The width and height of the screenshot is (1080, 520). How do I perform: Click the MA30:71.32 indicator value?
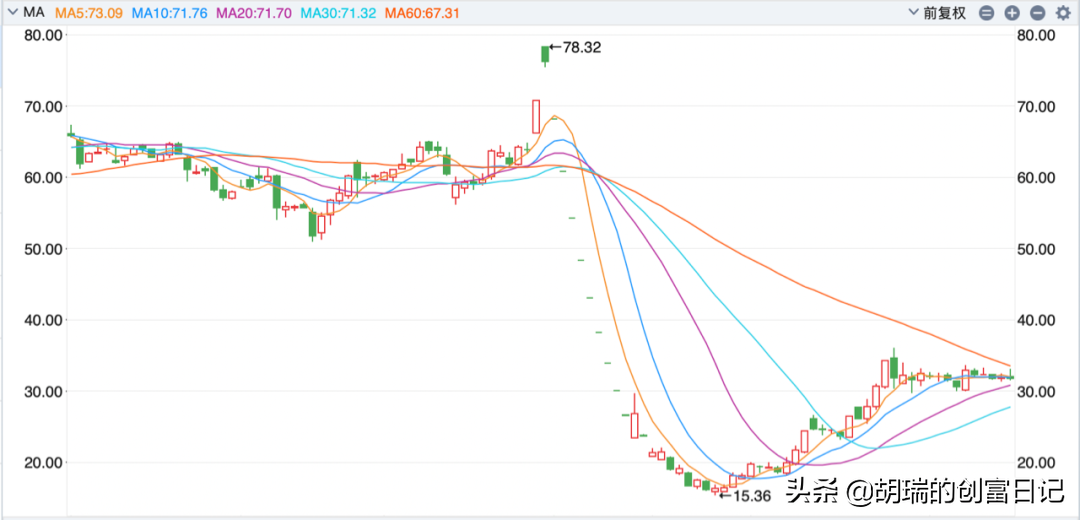click(x=338, y=12)
